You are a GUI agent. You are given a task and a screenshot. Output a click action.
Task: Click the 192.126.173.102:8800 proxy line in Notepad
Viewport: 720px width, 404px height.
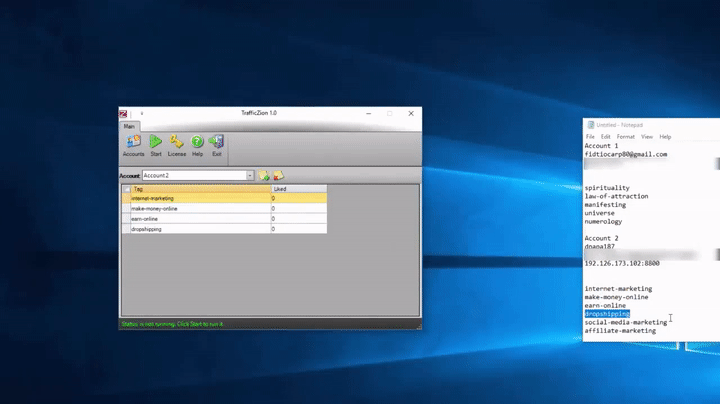(x=622, y=264)
